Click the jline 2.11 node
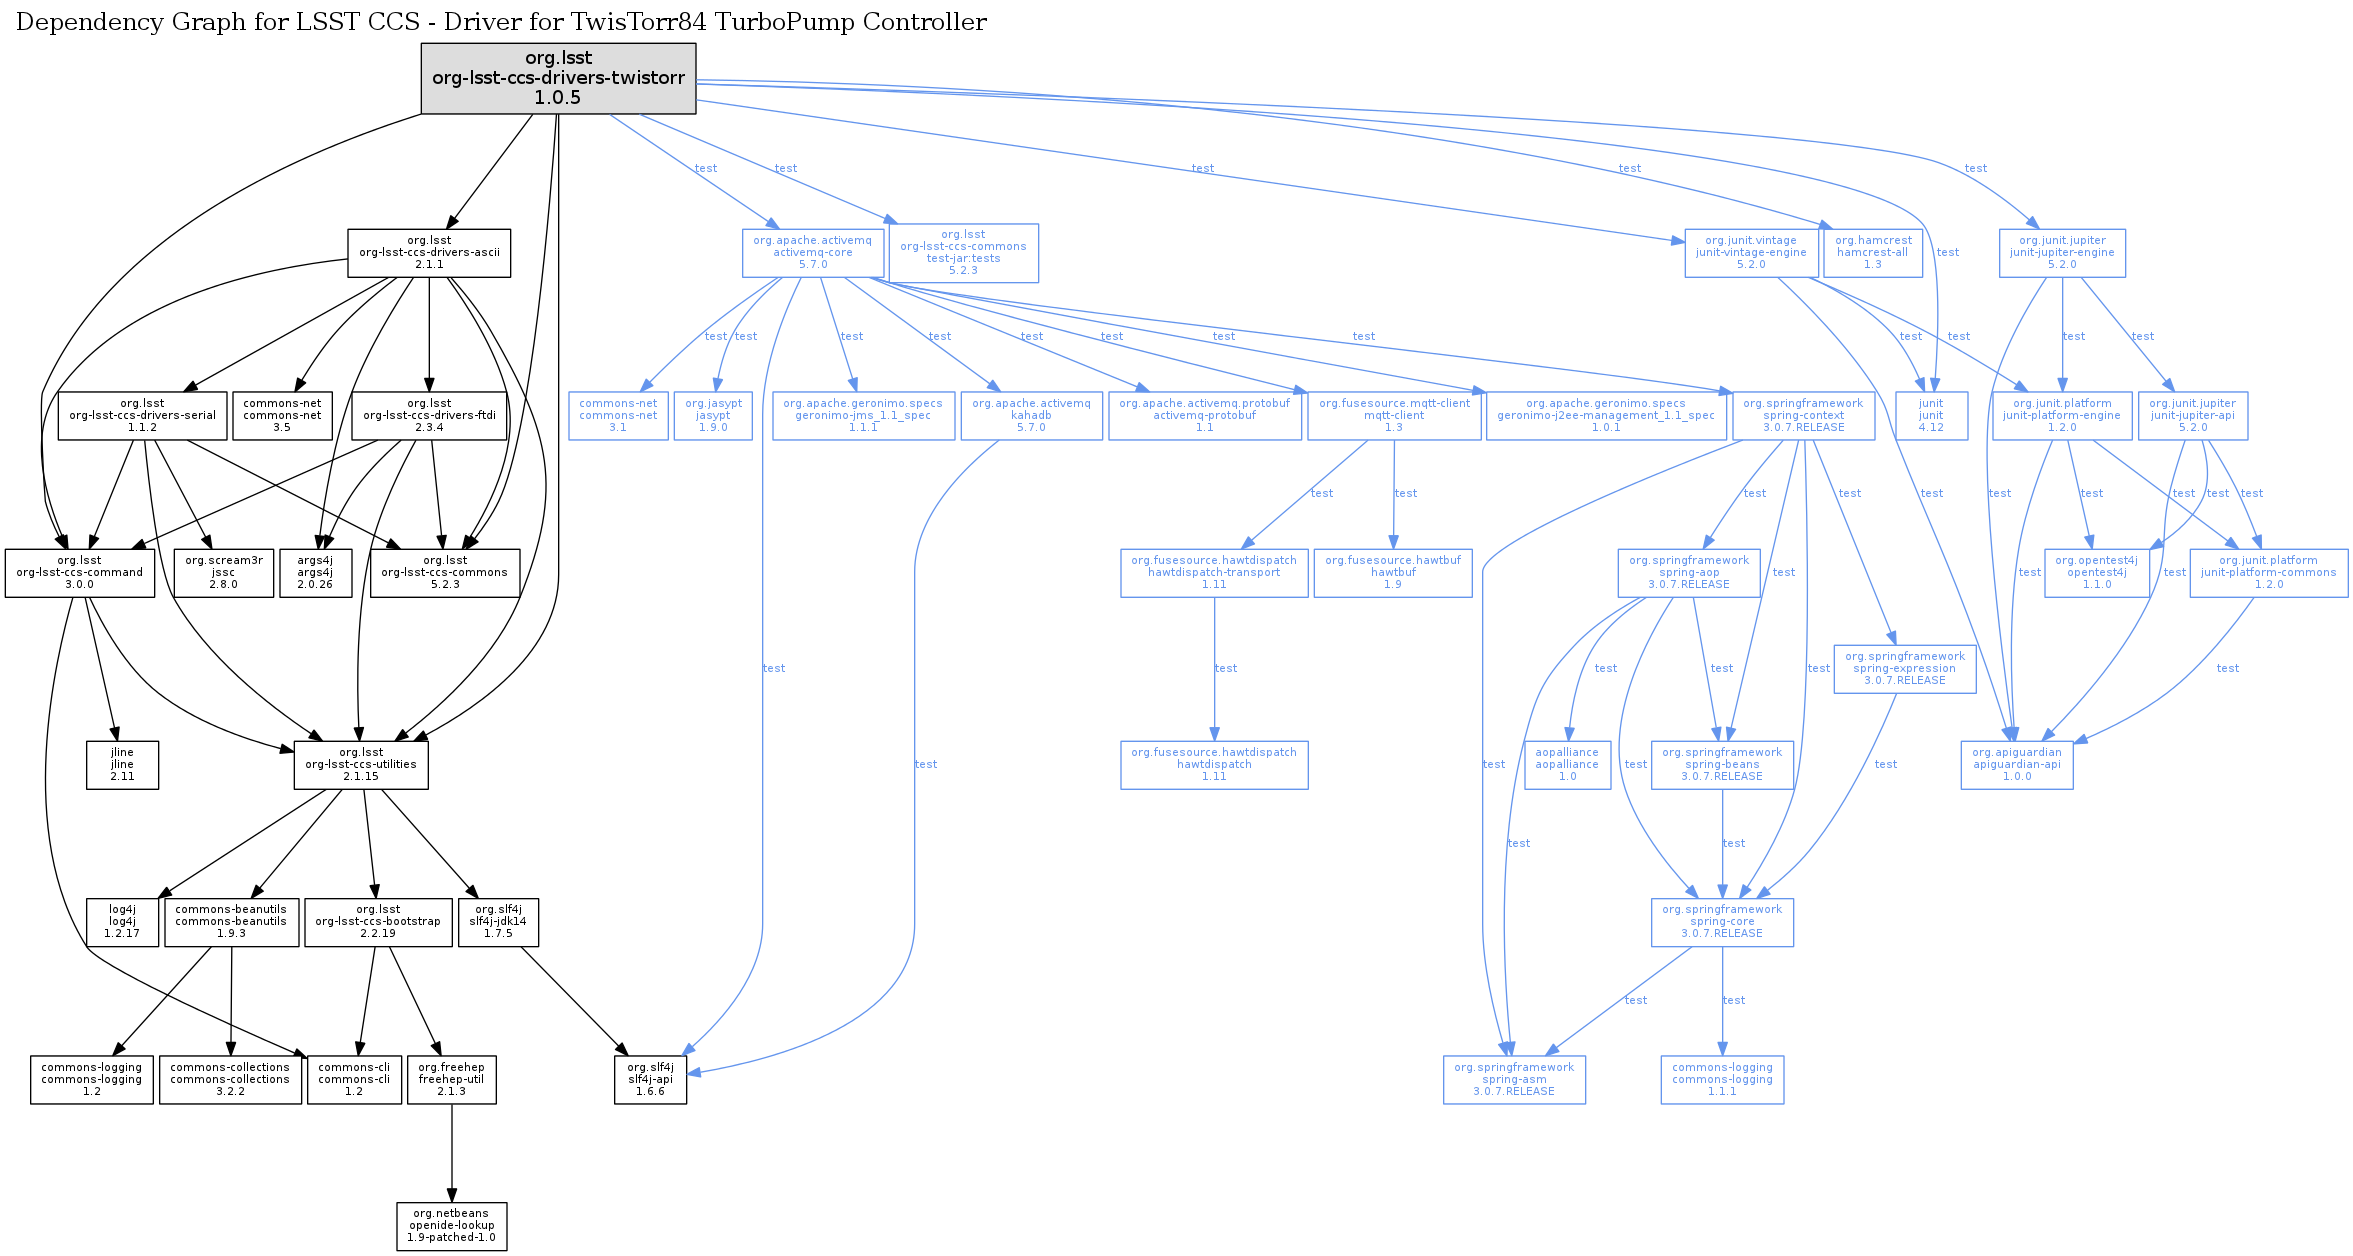The image size is (2353, 1256). [x=122, y=765]
